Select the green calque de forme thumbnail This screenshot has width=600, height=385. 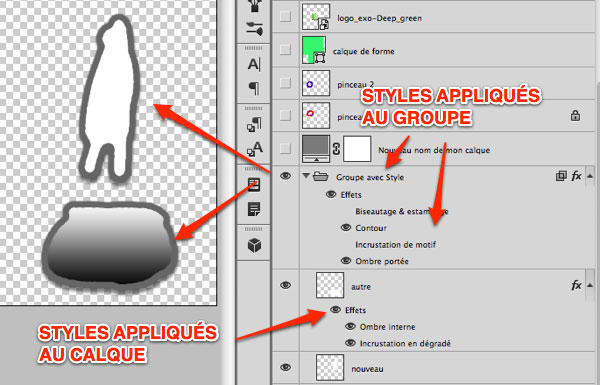(314, 50)
